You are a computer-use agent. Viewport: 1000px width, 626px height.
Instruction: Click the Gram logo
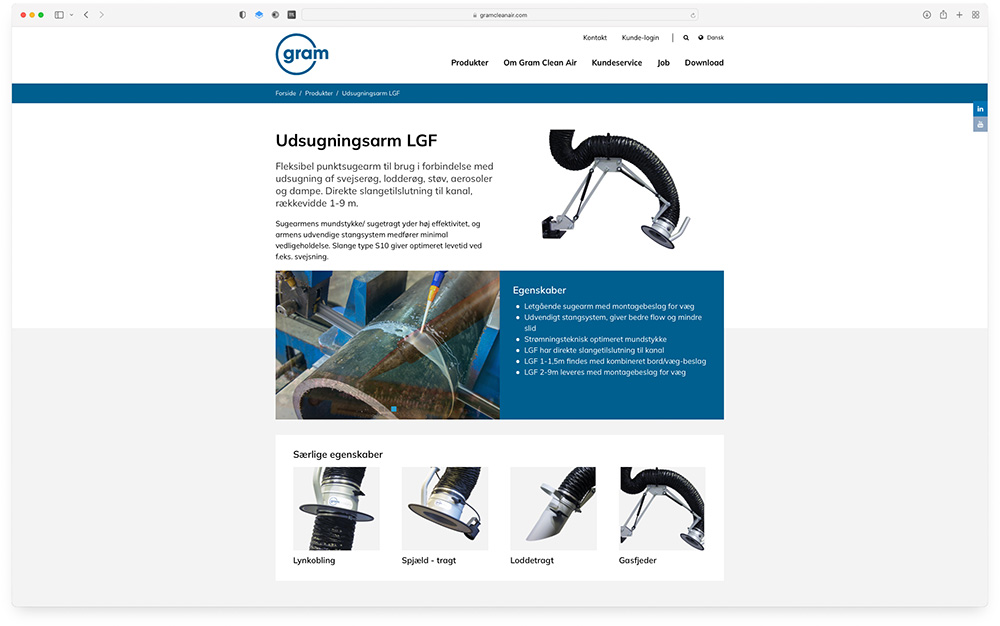click(x=302, y=54)
